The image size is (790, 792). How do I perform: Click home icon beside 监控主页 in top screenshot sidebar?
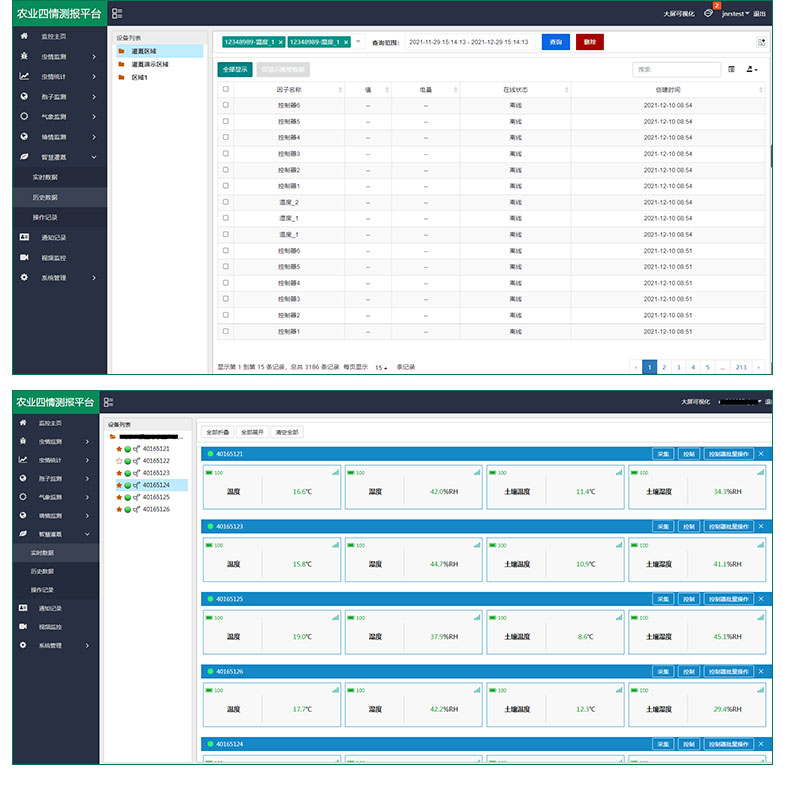(24, 36)
